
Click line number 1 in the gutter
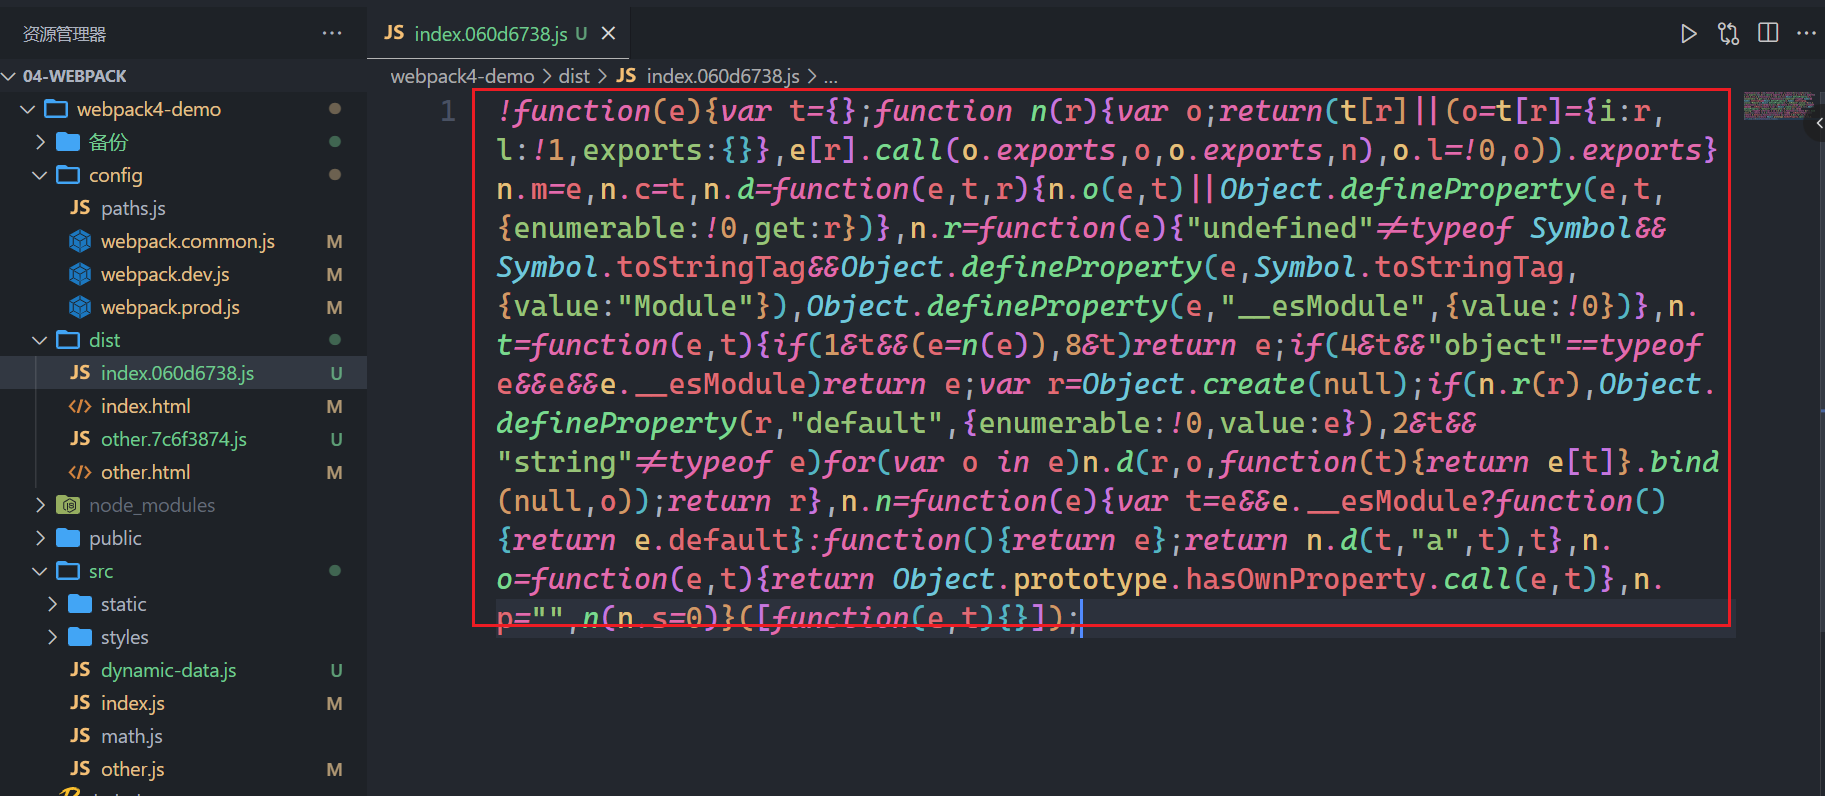[448, 111]
